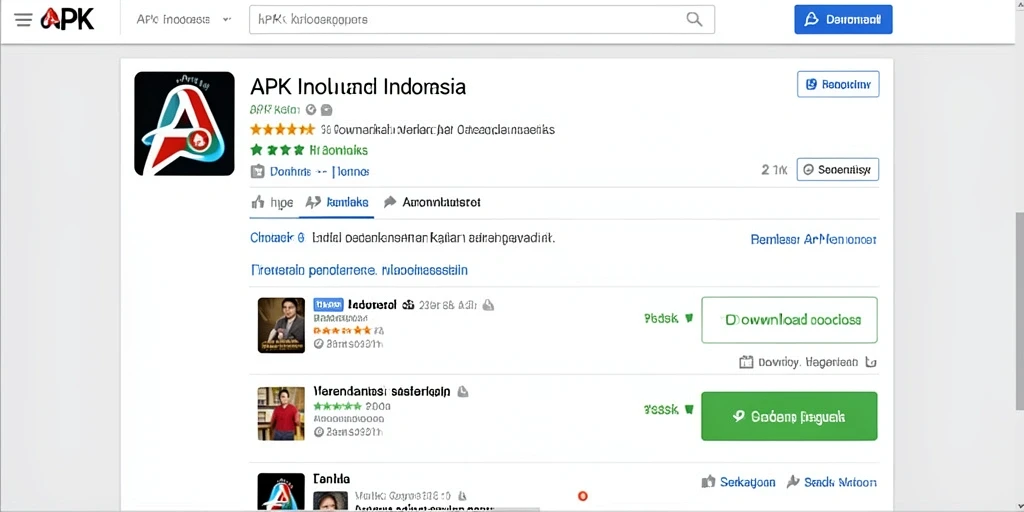1024x512 pixels.
Task: Click the red circle icon in third row
Action: pos(583,496)
